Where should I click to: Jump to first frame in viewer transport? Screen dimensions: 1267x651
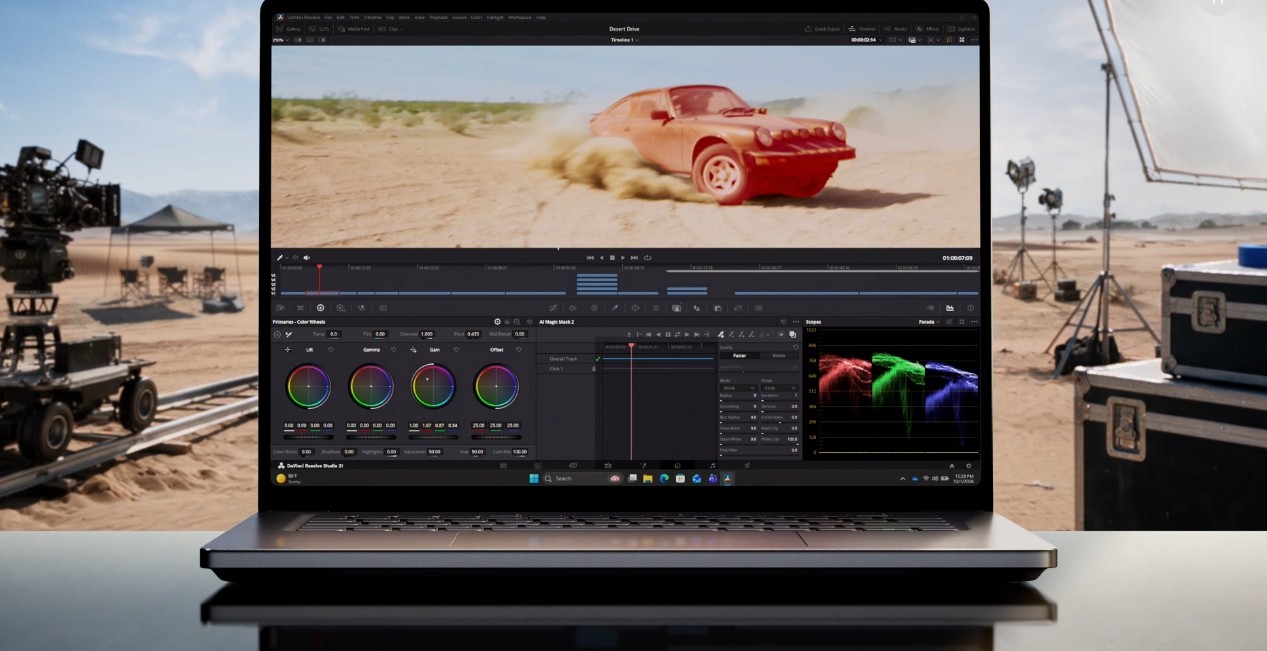(590, 258)
